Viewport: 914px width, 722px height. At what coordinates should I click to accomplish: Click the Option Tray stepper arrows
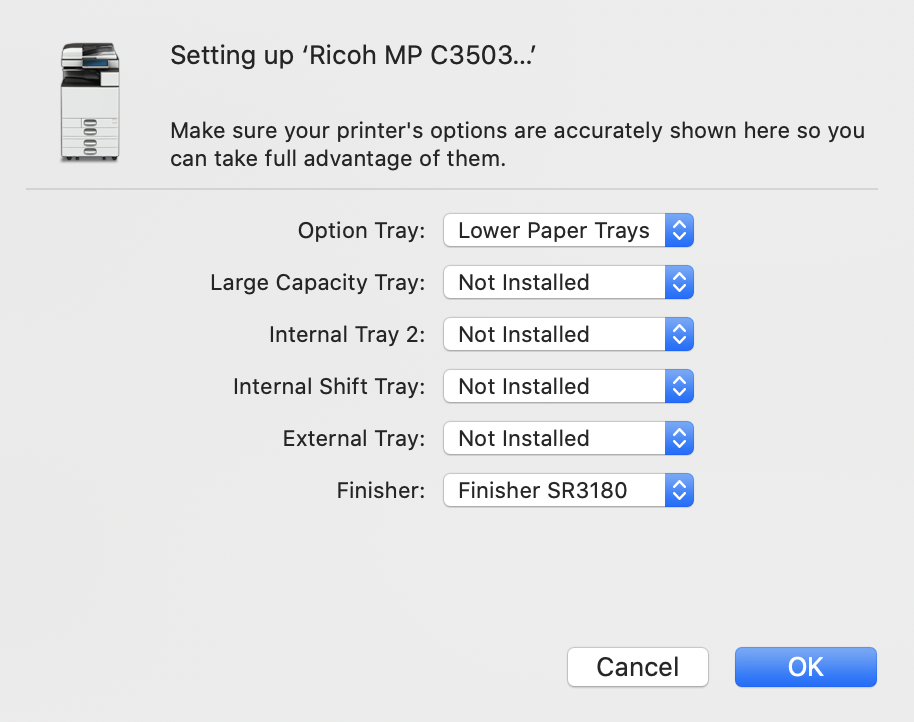(679, 230)
